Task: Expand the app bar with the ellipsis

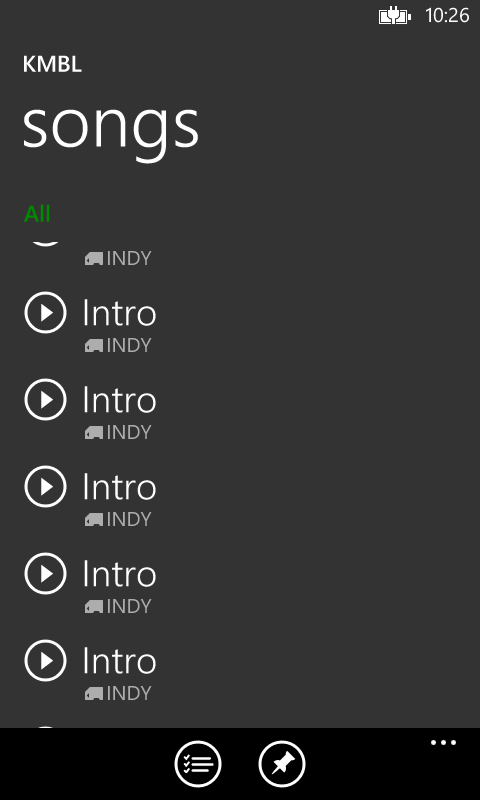Action: [x=443, y=743]
